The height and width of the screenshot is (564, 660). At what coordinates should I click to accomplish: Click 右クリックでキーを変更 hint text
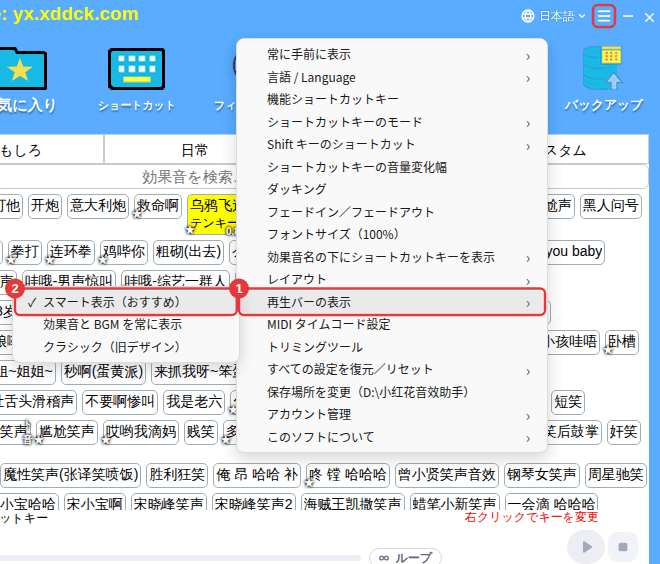tap(531, 517)
